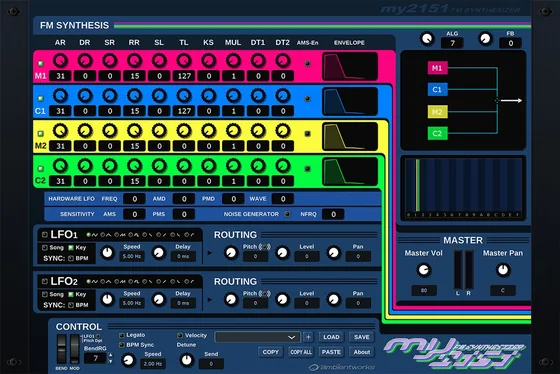Toggle the M2 operator enable checkbox
The height and width of the screenshot is (374, 560).
41,133
